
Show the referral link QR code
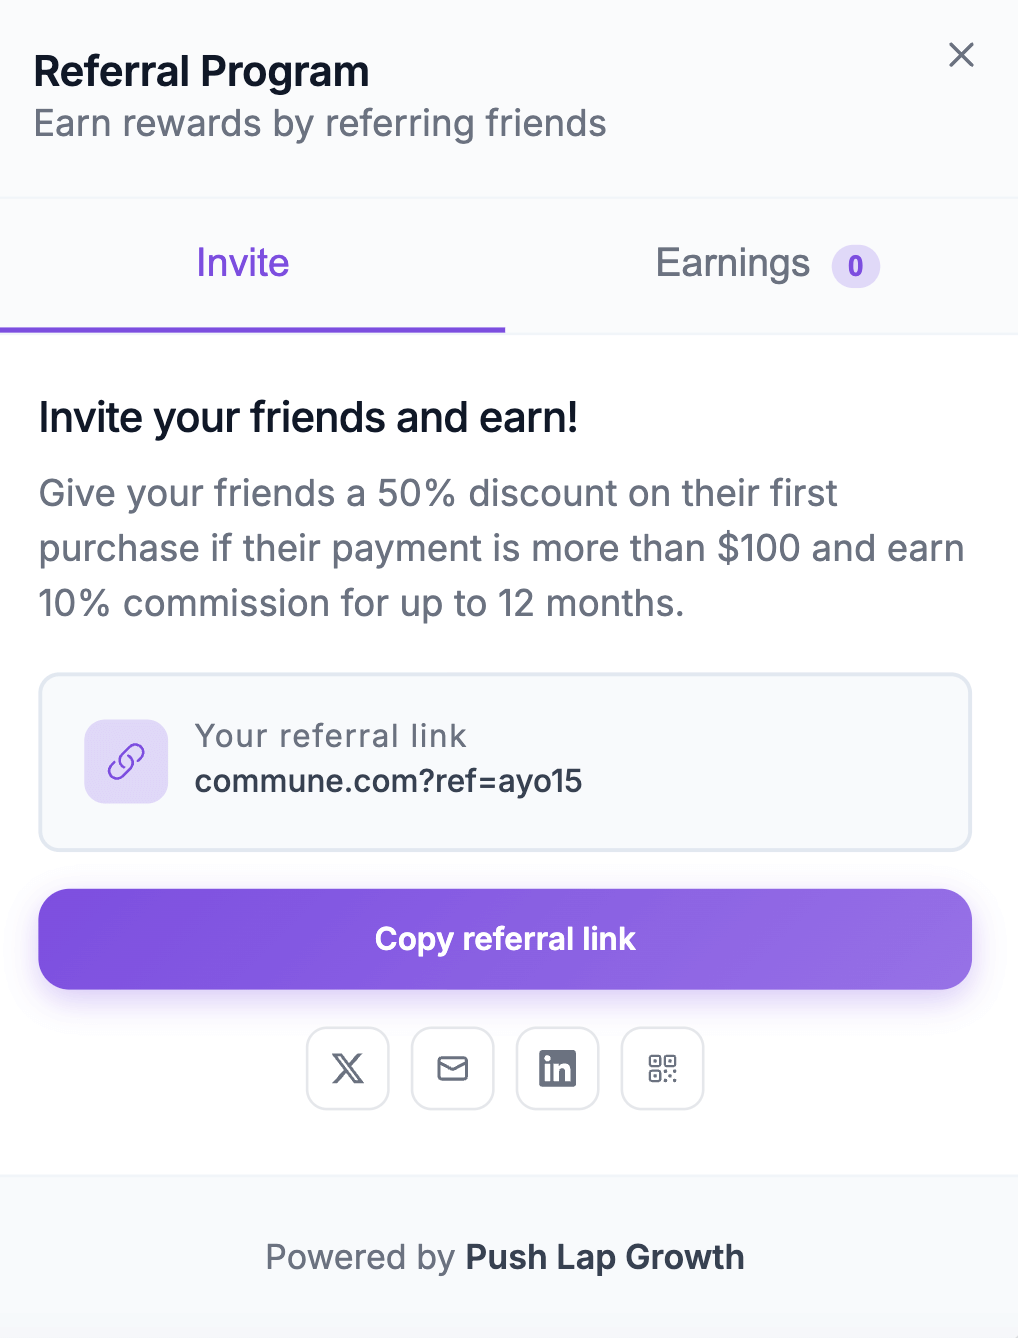662,1068
